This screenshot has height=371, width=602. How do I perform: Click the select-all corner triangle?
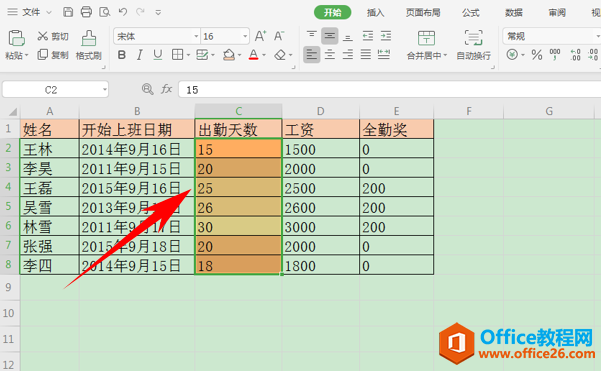pos(12,111)
